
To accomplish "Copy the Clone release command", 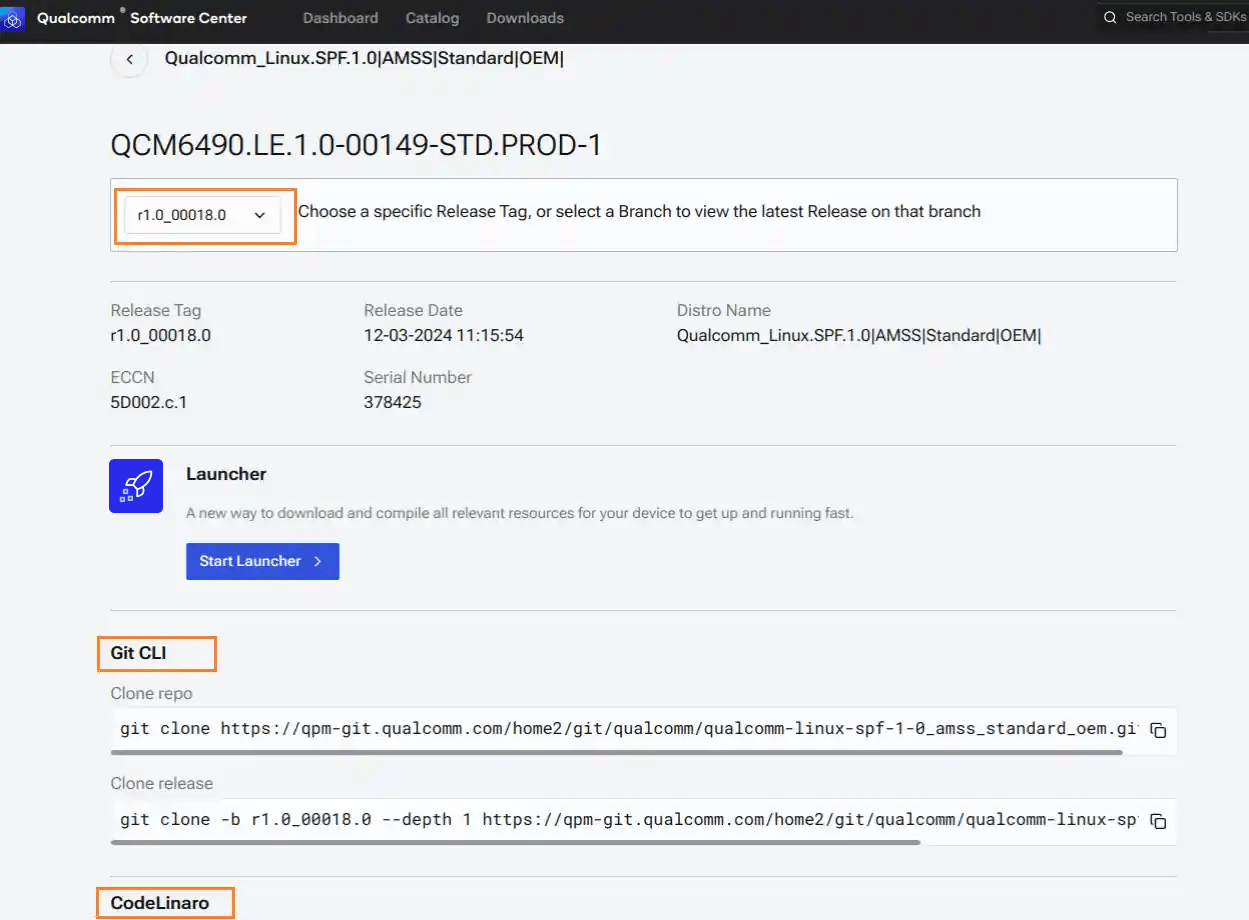I will click(x=1158, y=821).
